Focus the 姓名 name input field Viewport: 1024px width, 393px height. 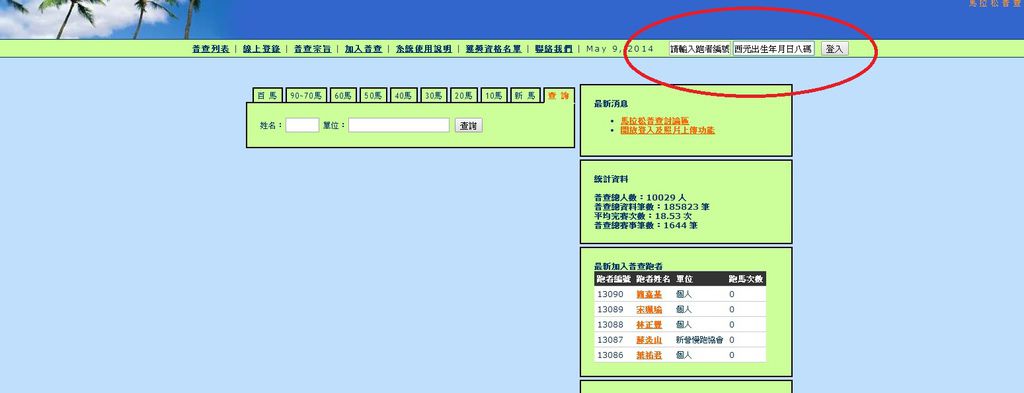302,125
